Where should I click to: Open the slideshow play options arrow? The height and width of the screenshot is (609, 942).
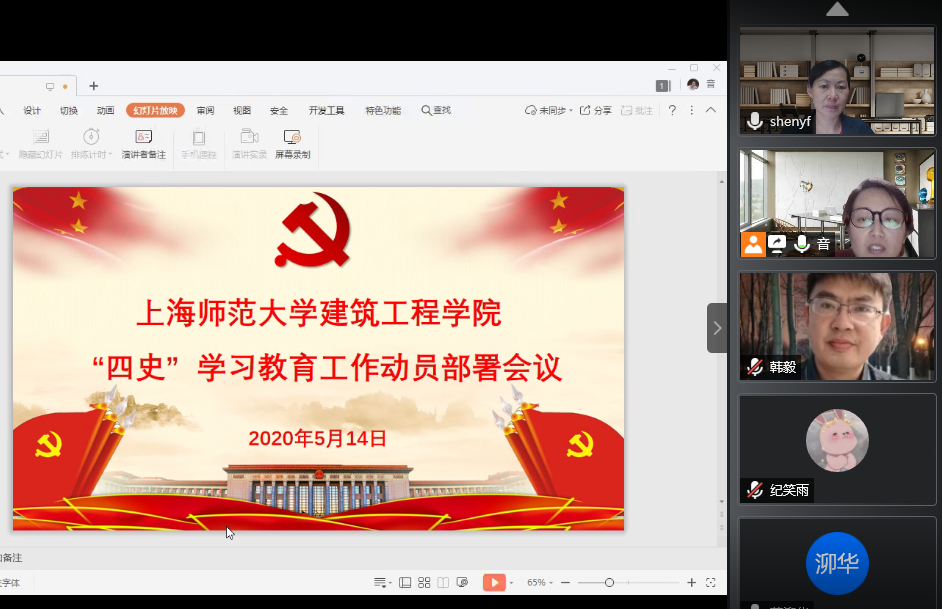[511, 583]
